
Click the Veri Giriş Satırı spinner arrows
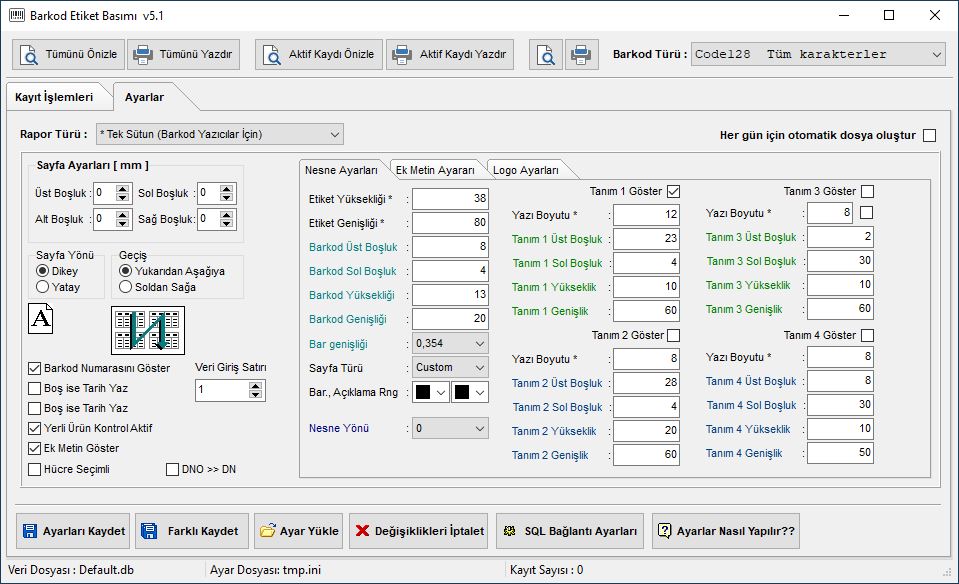point(256,390)
